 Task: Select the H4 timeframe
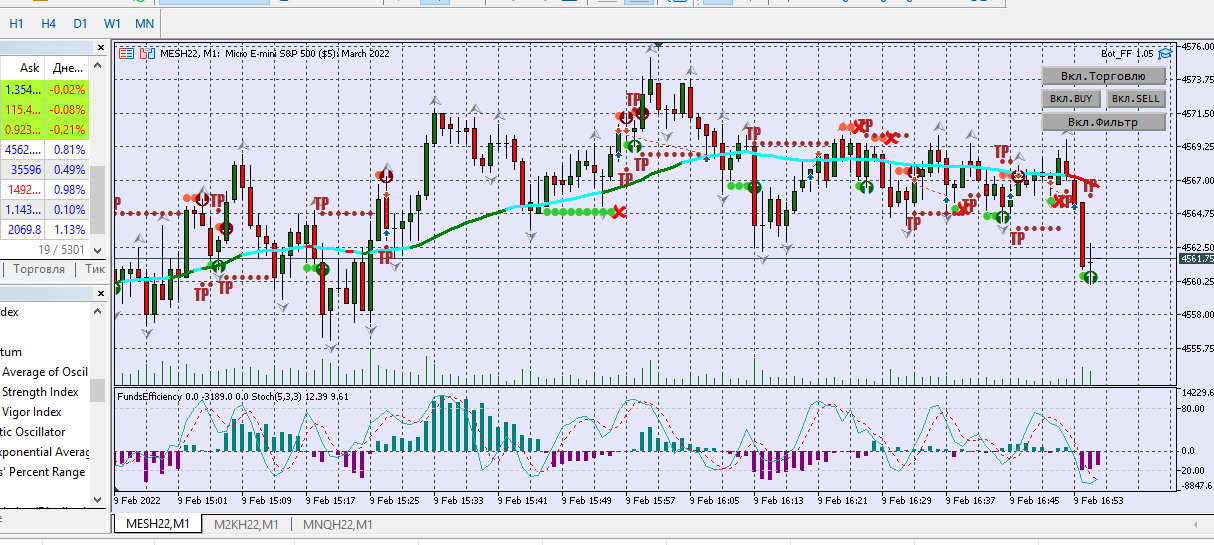(x=49, y=22)
